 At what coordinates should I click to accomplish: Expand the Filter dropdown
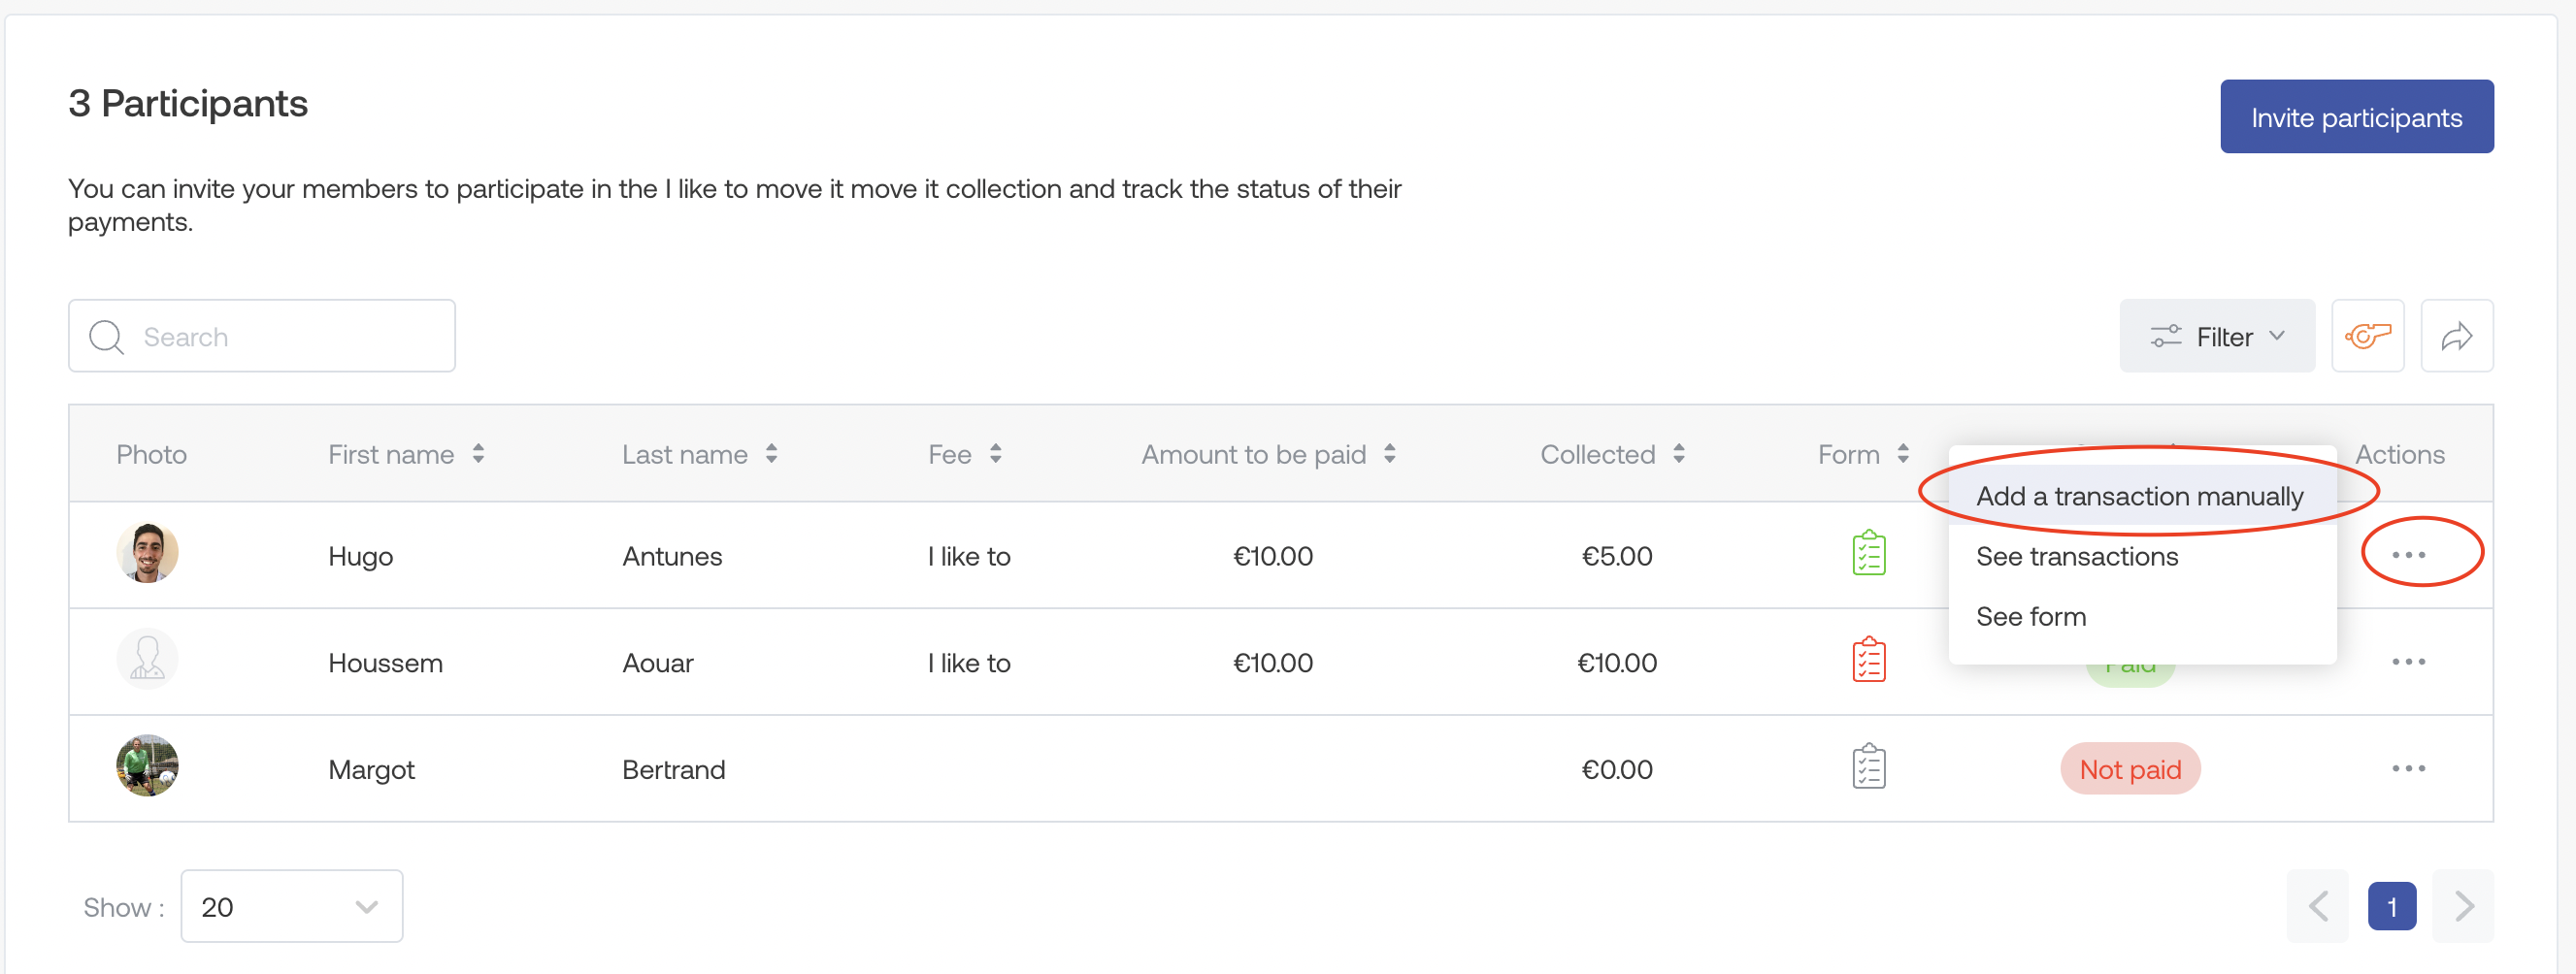tap(2216, 336)
